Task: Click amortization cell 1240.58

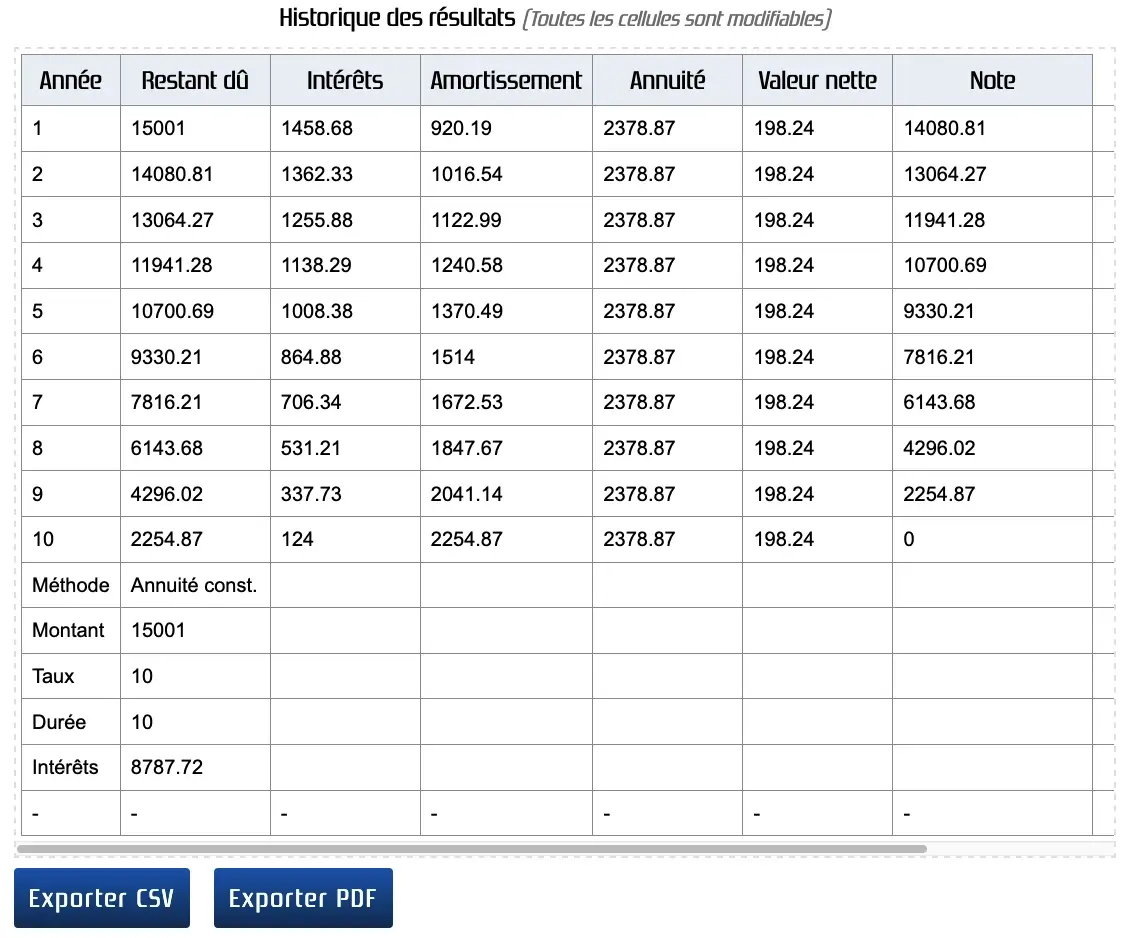Action: (507, 266)
